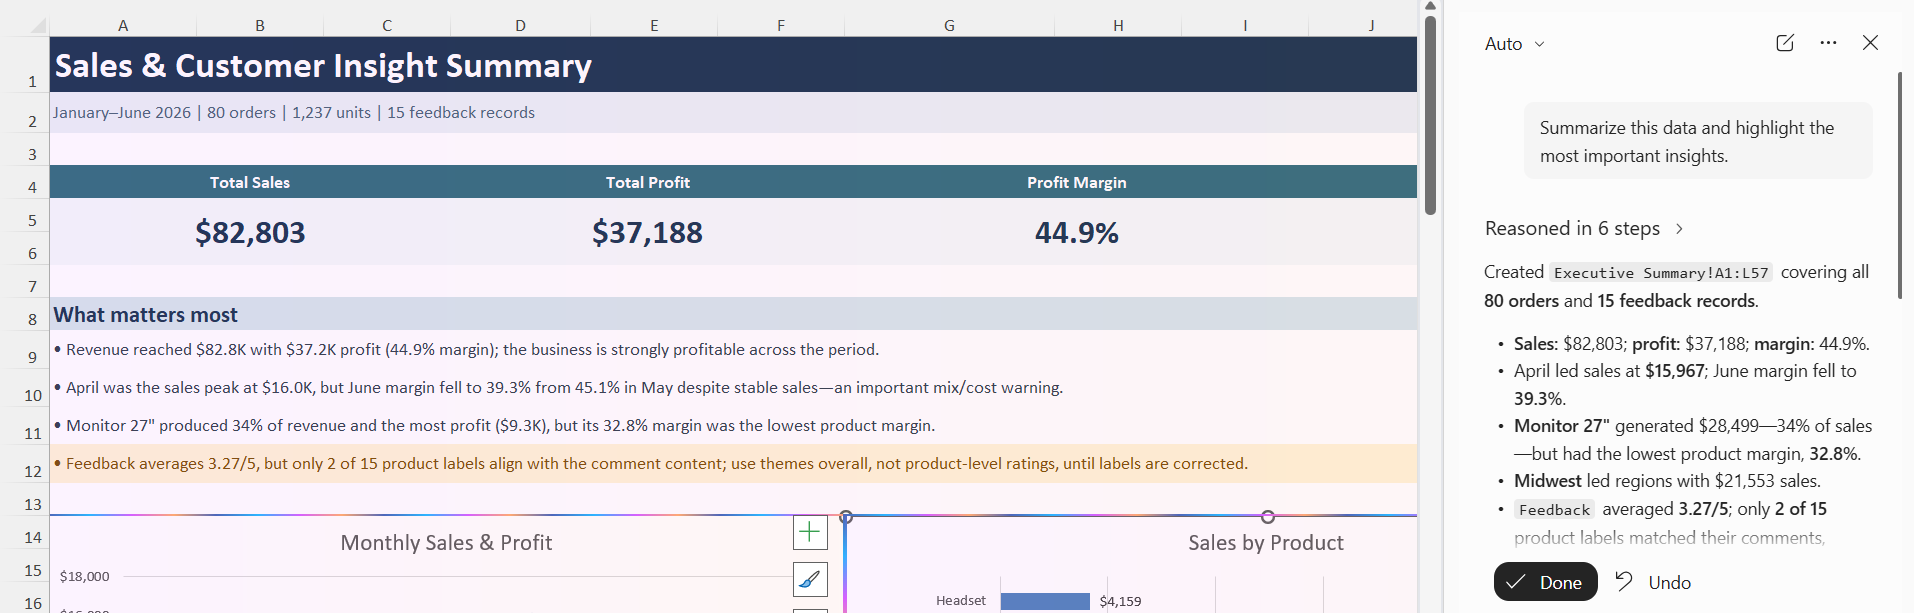Image resolution: width=1914 pixels, height=613 pixels.
Task: Select the 44.9% value cell
Action: (x=1076, y=232)
